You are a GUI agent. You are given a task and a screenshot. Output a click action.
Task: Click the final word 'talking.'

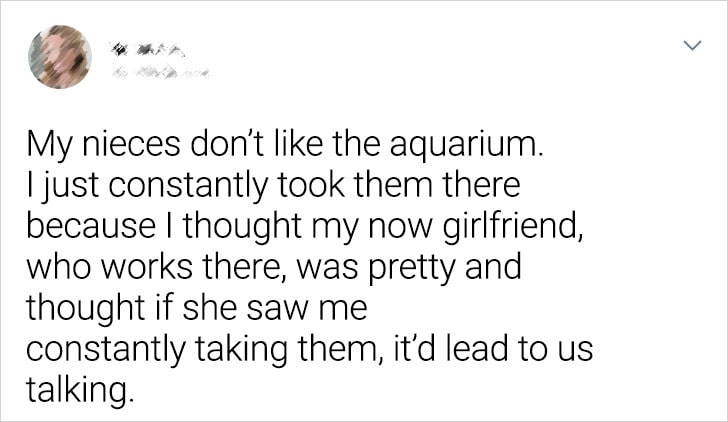pyautogui.click(x=76, y=391)
